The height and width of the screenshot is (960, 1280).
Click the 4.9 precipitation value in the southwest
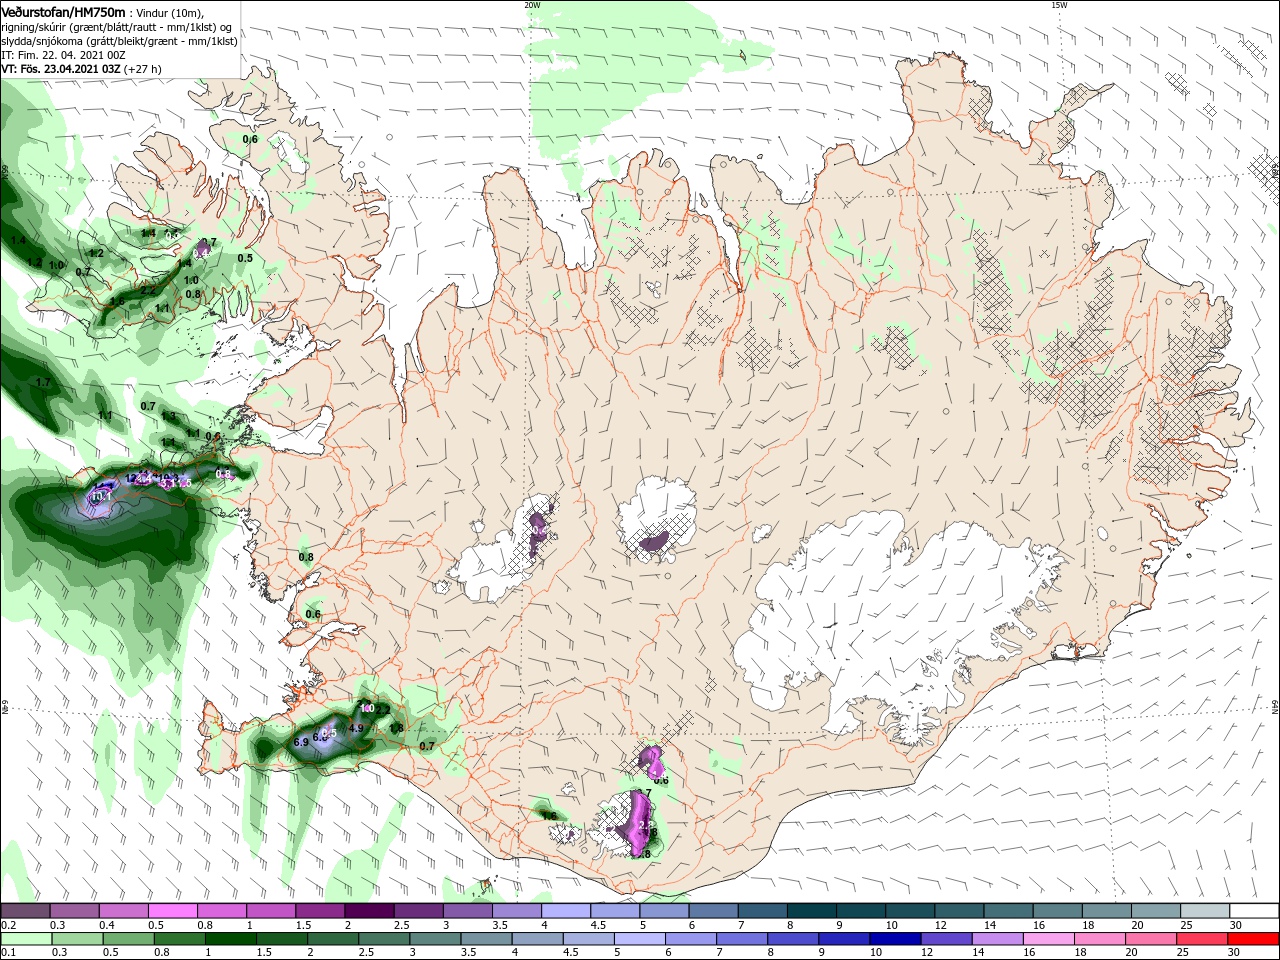(356, 728)
